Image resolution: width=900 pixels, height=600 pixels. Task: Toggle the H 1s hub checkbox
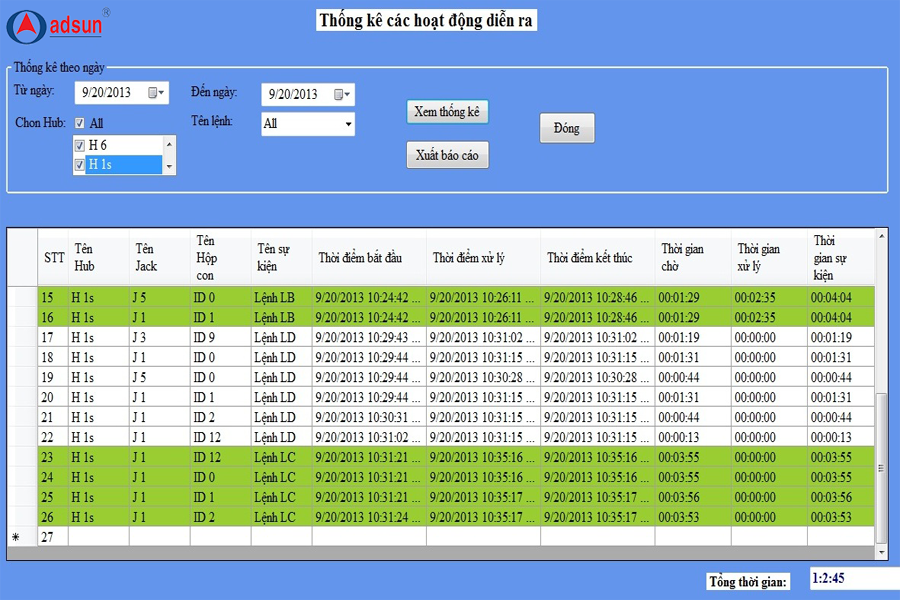80,165
